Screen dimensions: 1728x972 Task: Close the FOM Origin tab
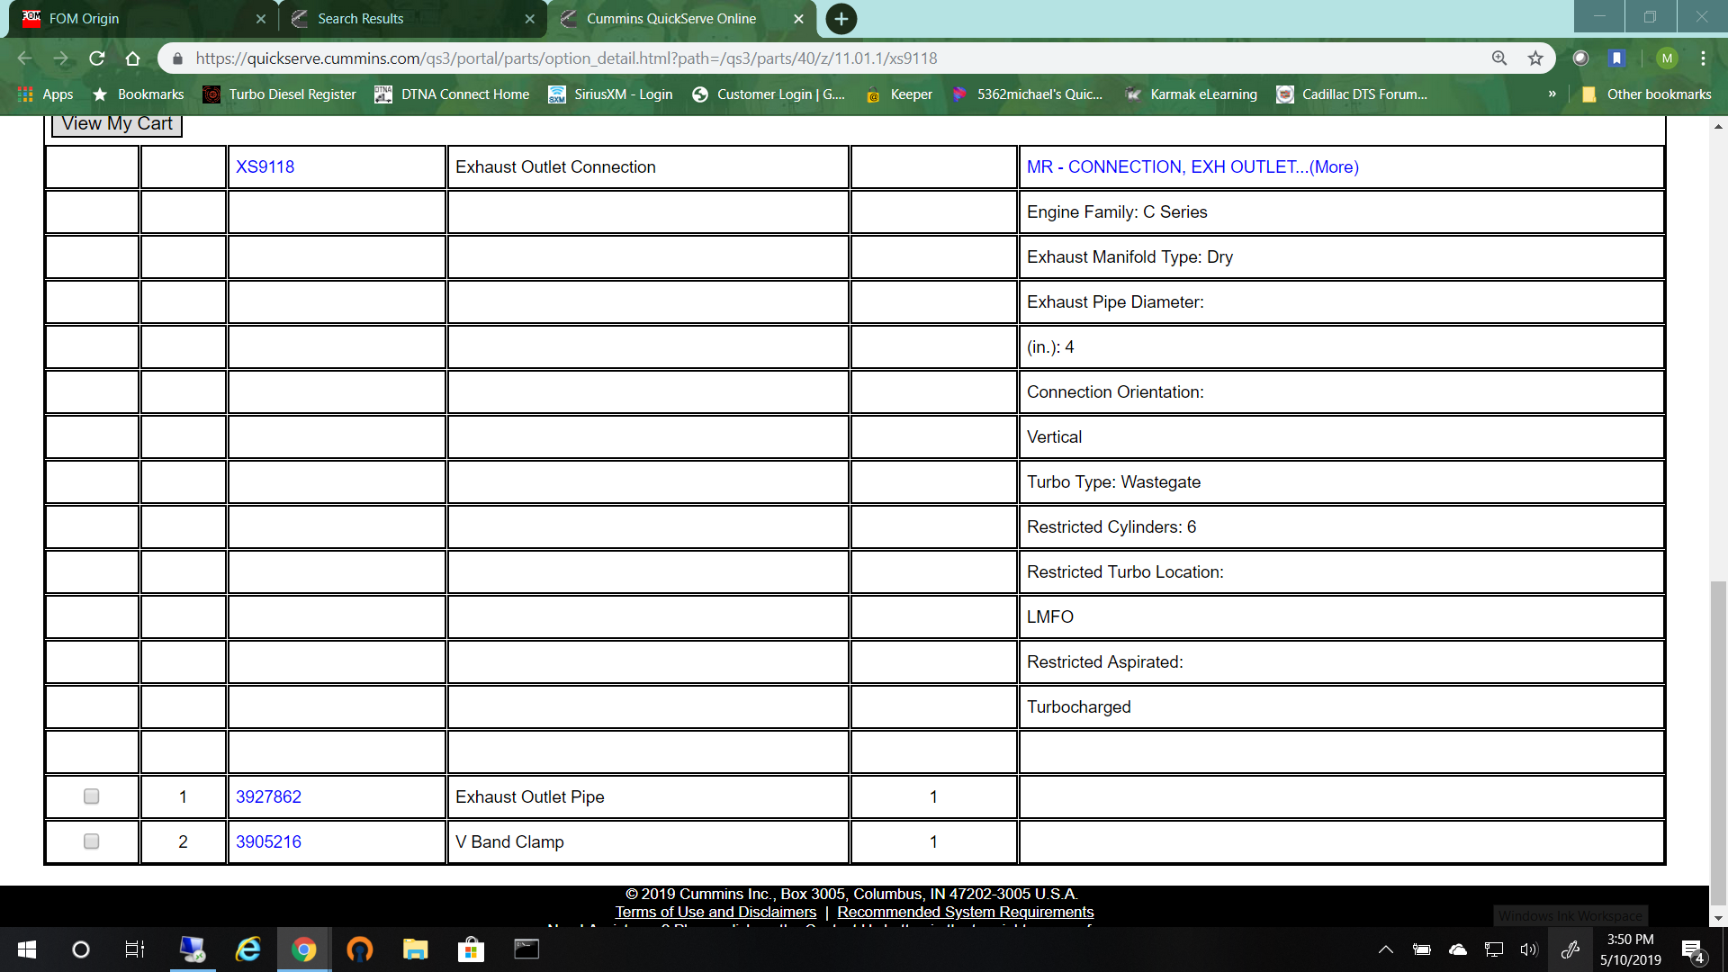tap(260, 19)
